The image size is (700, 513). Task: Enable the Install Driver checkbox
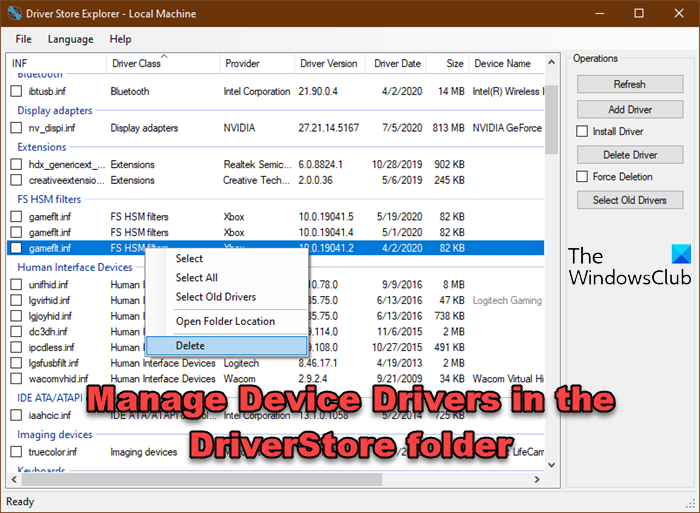click(583, 131)
